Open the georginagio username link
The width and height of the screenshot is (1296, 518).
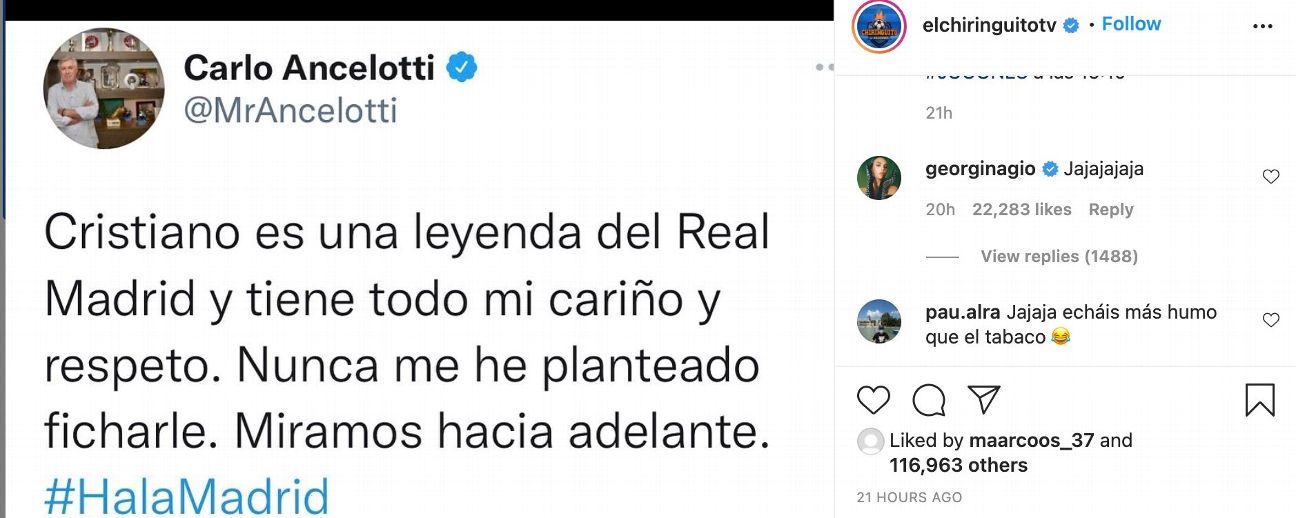coord(981,169)
